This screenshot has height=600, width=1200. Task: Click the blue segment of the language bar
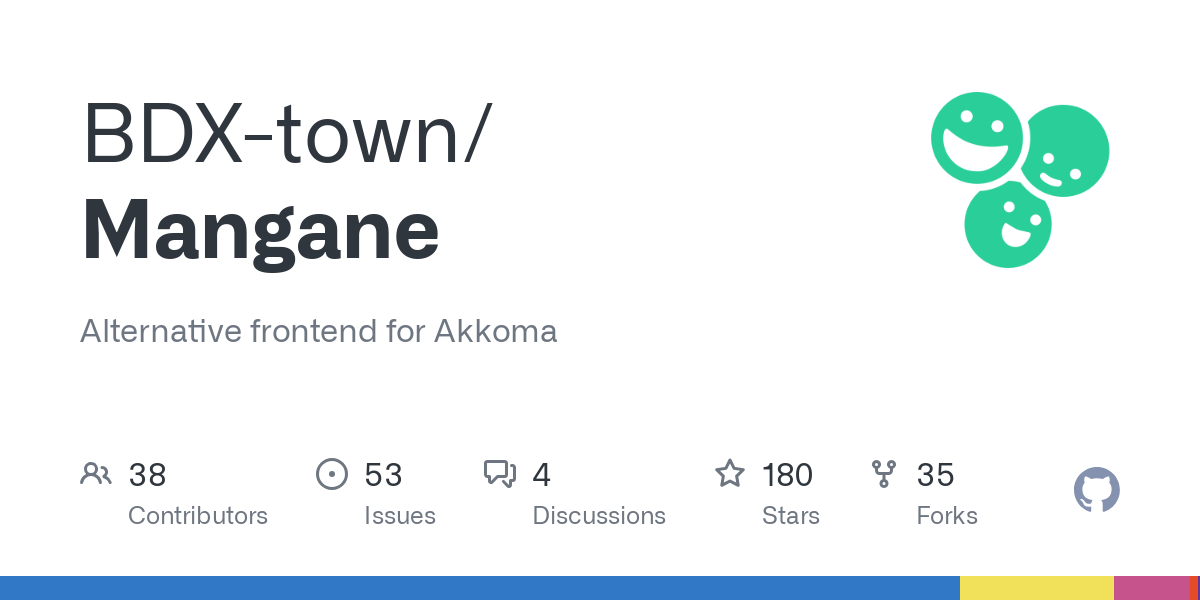pos(480,588)
